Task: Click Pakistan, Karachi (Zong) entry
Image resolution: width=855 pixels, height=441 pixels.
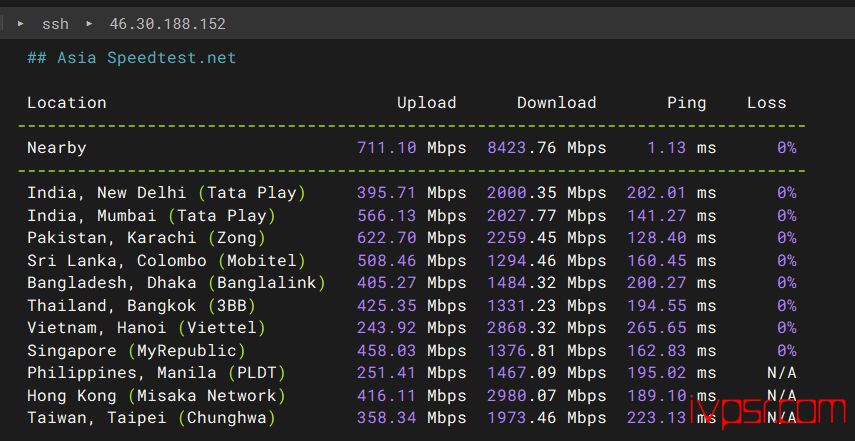Action: pos(147,238)
